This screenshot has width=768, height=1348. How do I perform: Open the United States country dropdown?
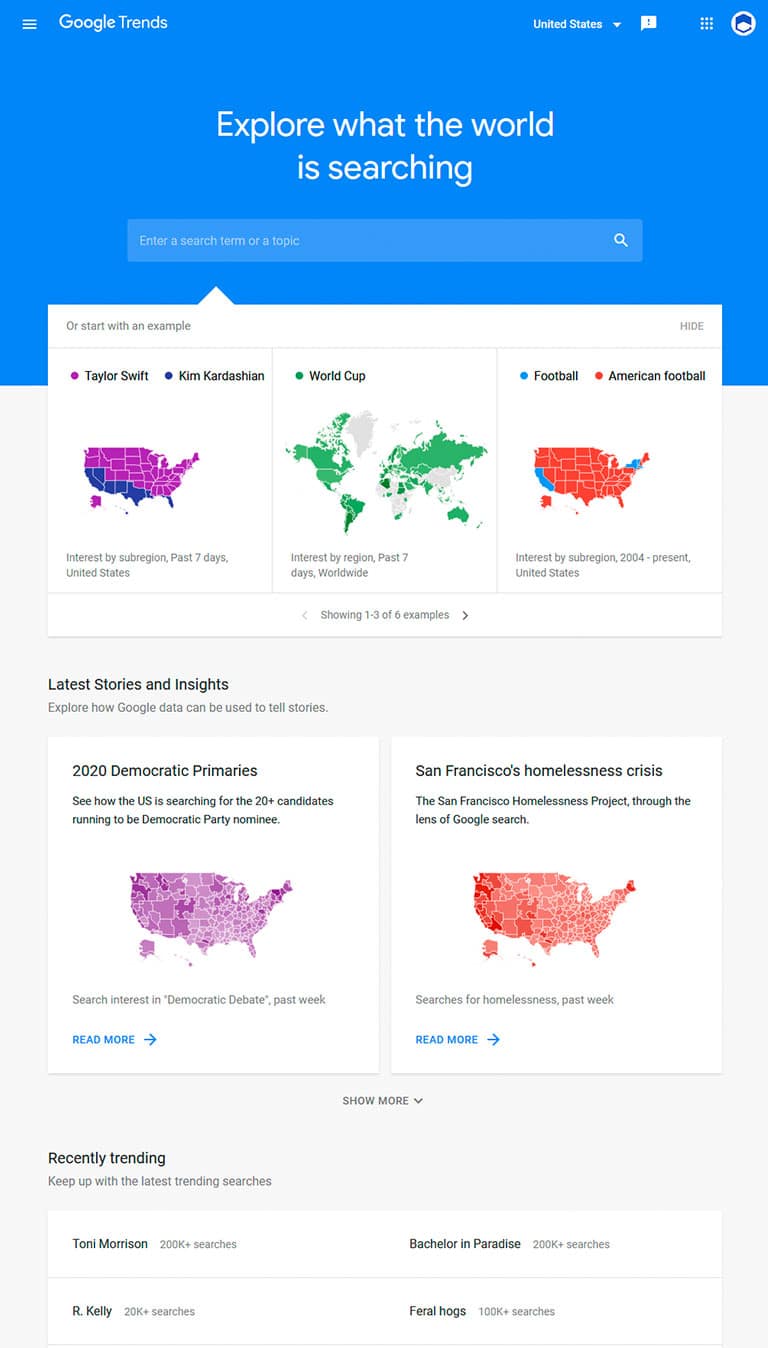click(x=577, y=24)
